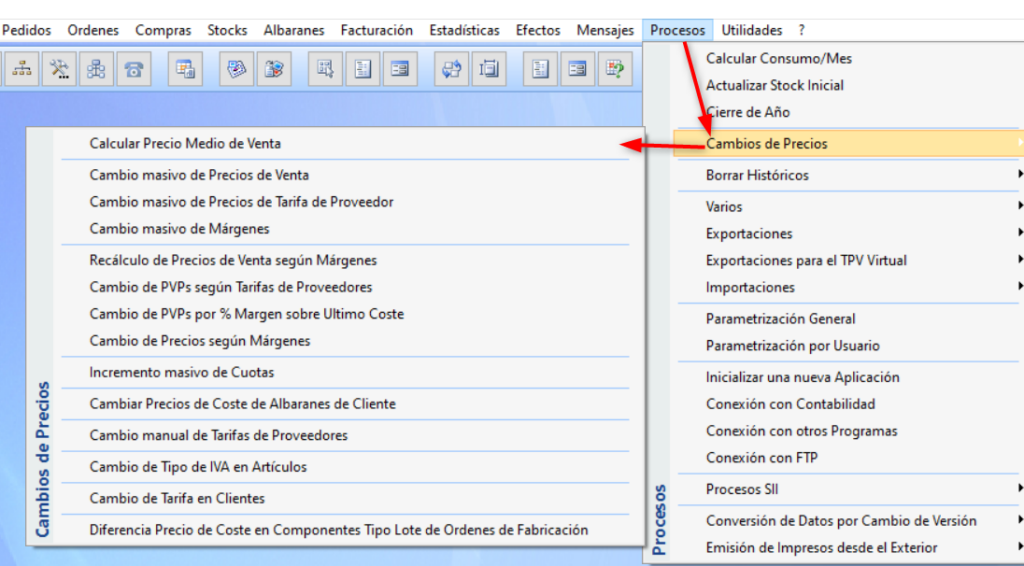The width and height of the screenshot is (1024, 566).
Task: Open the Utilidades menu
Action: pyautogui.click(x=752, y=30)
